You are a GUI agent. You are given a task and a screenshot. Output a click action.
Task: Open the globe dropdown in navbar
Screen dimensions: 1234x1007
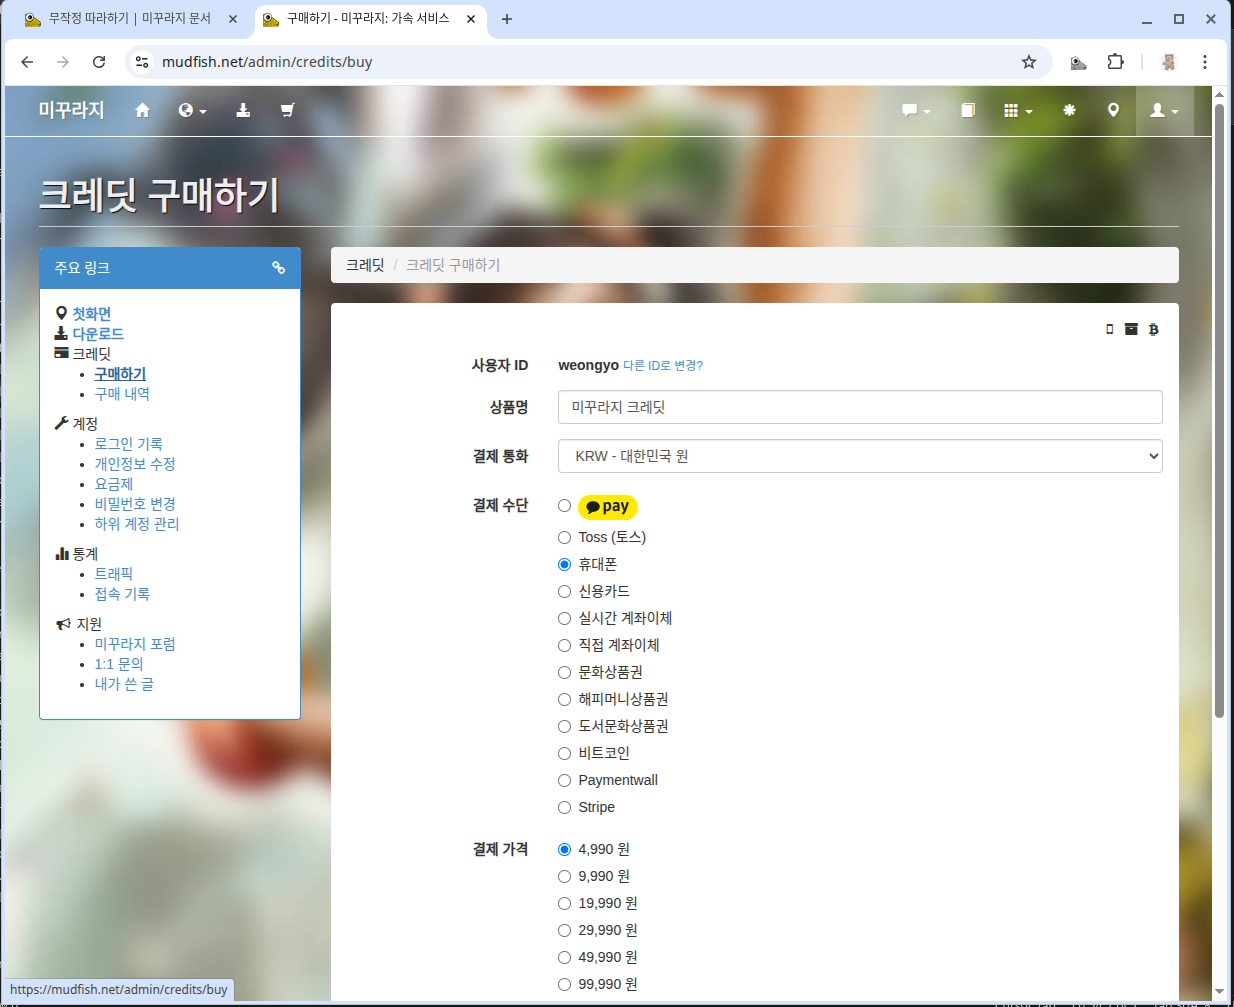(x=192, y=110)
